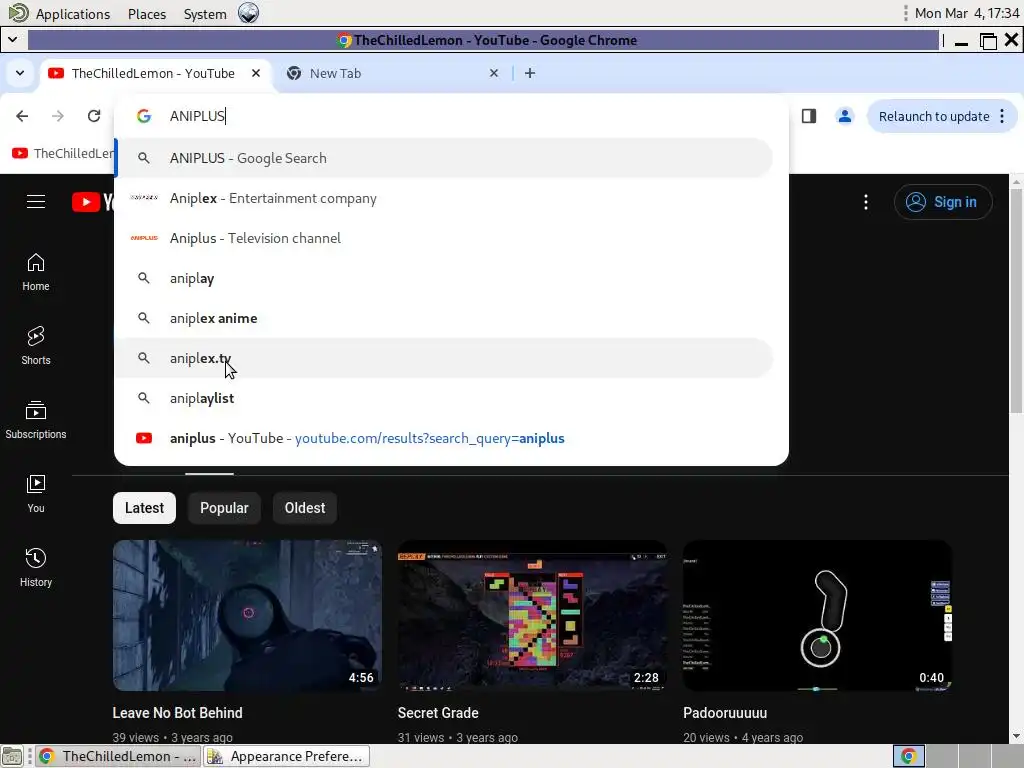Screen dimensions: 1024x768
Task: Click the YouTube Sign in button
Action: [943, 202]
